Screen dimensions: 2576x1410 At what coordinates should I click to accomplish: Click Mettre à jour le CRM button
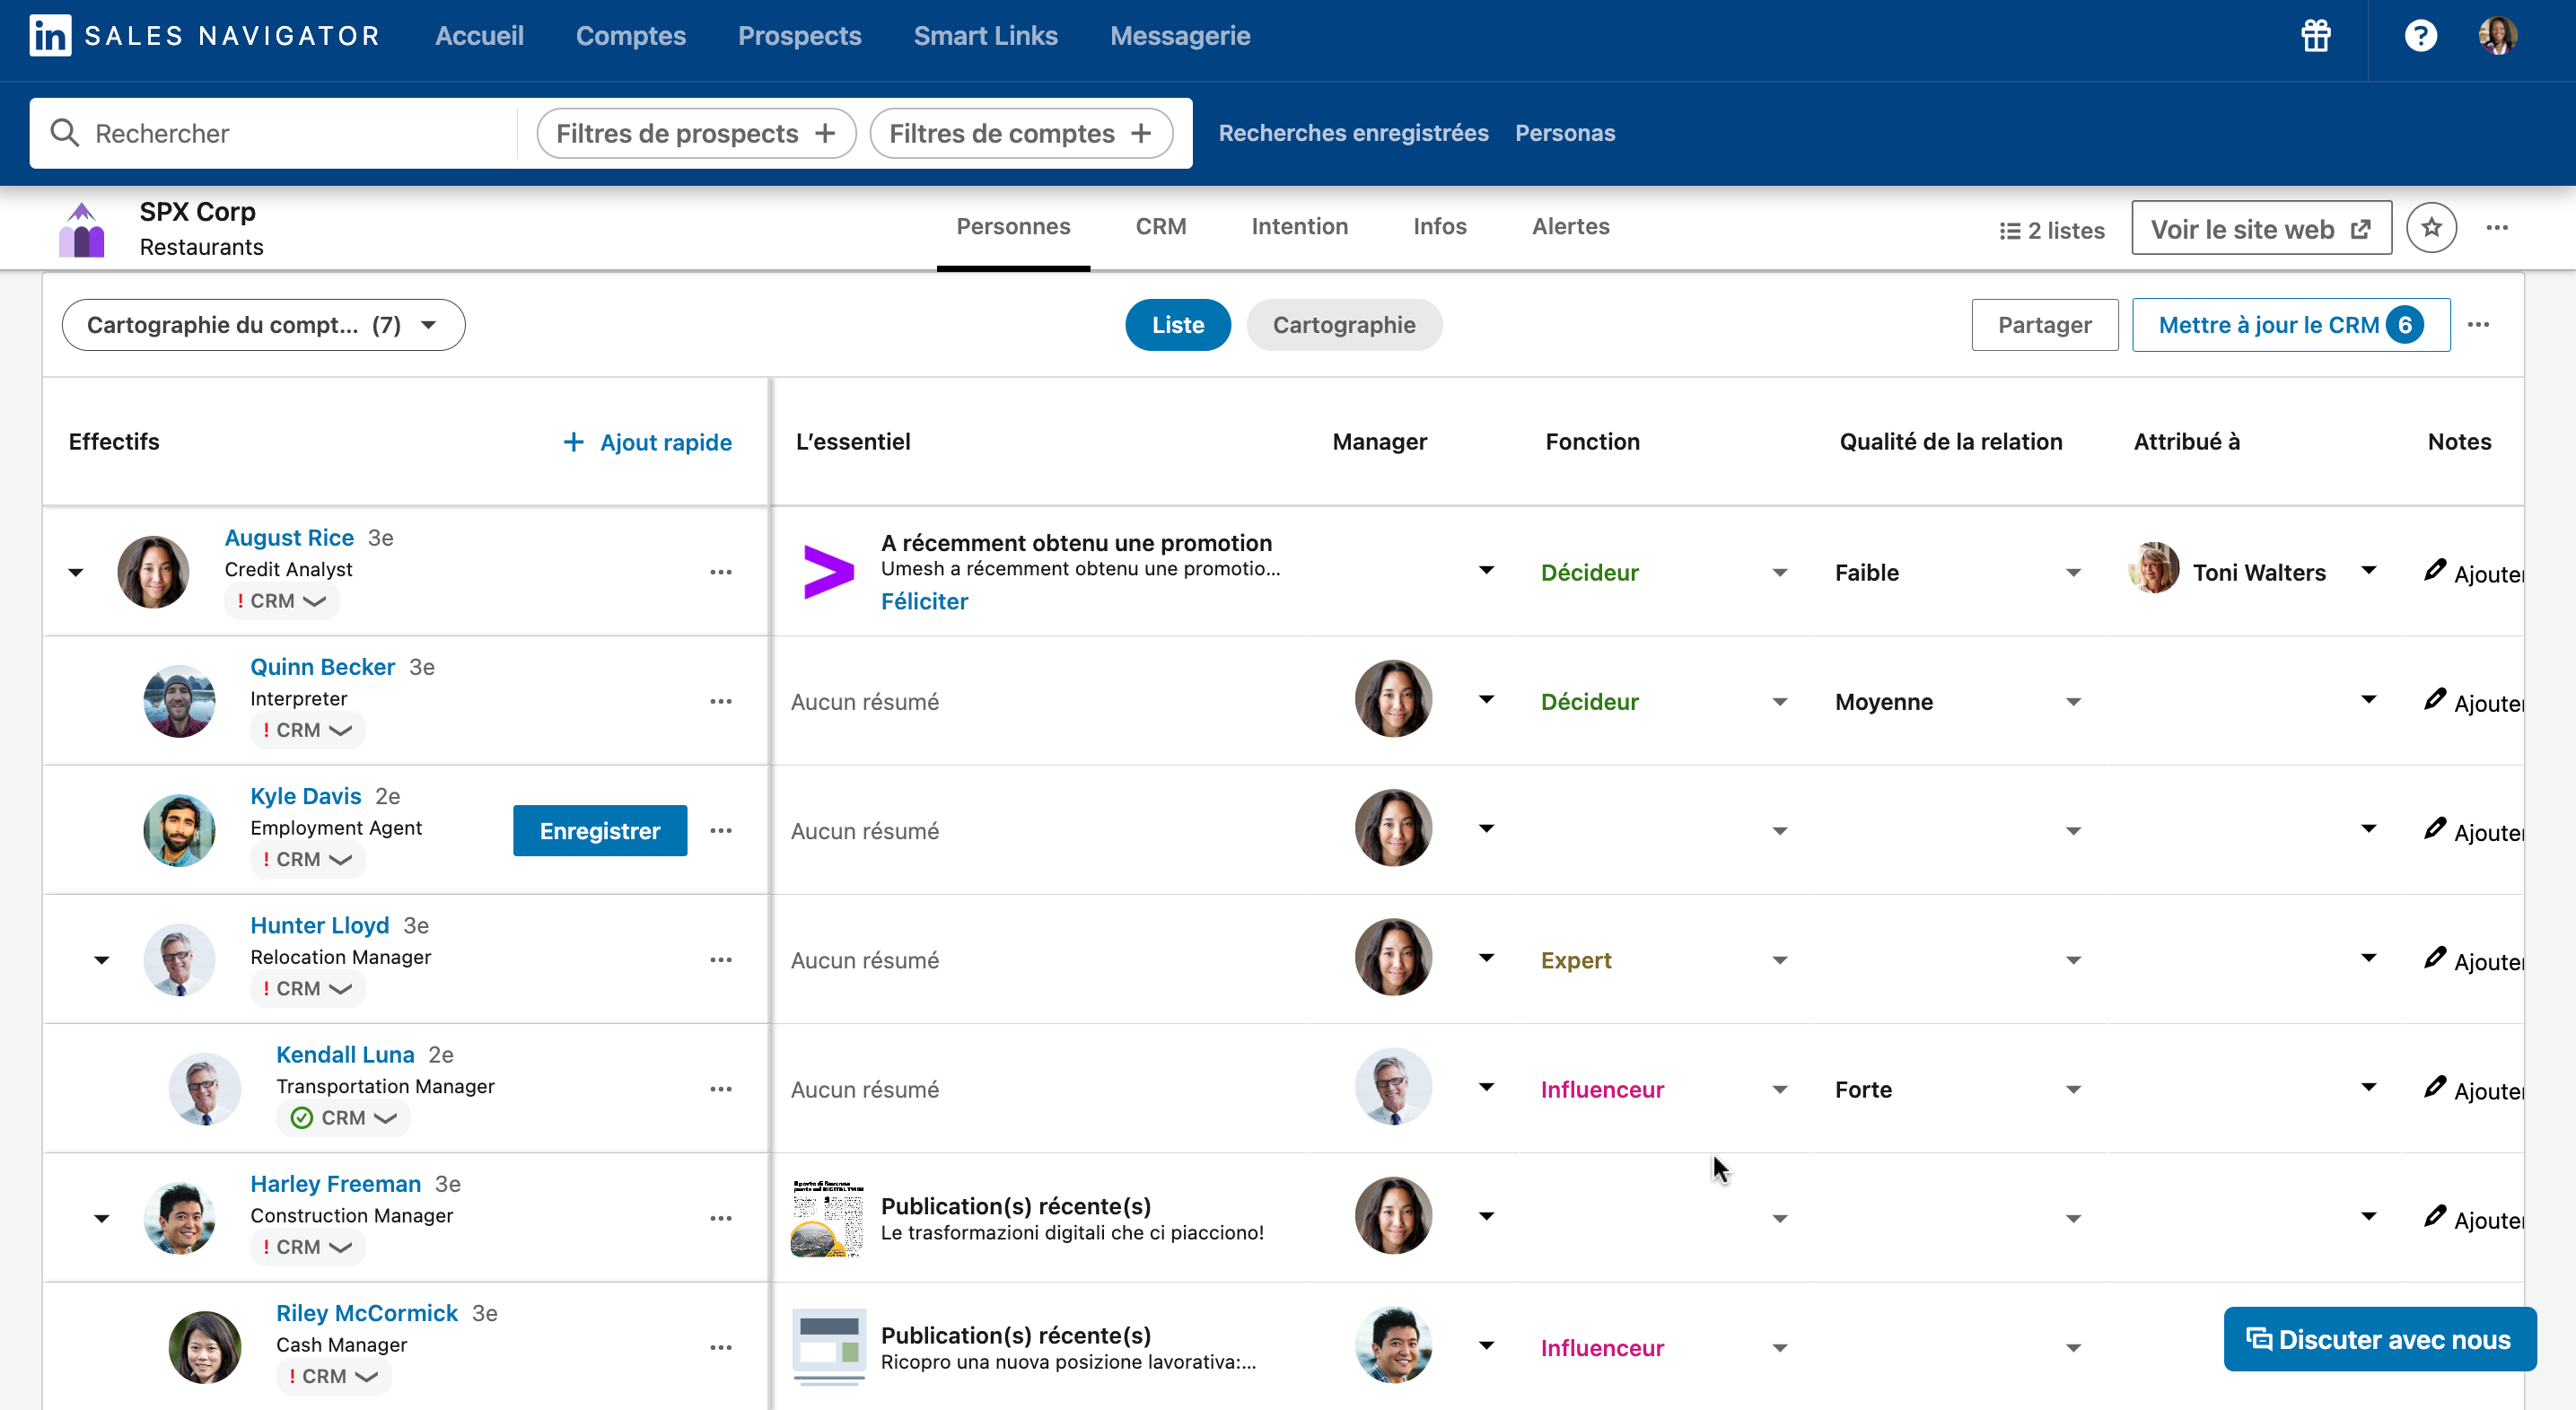[x=2290, y=325]
